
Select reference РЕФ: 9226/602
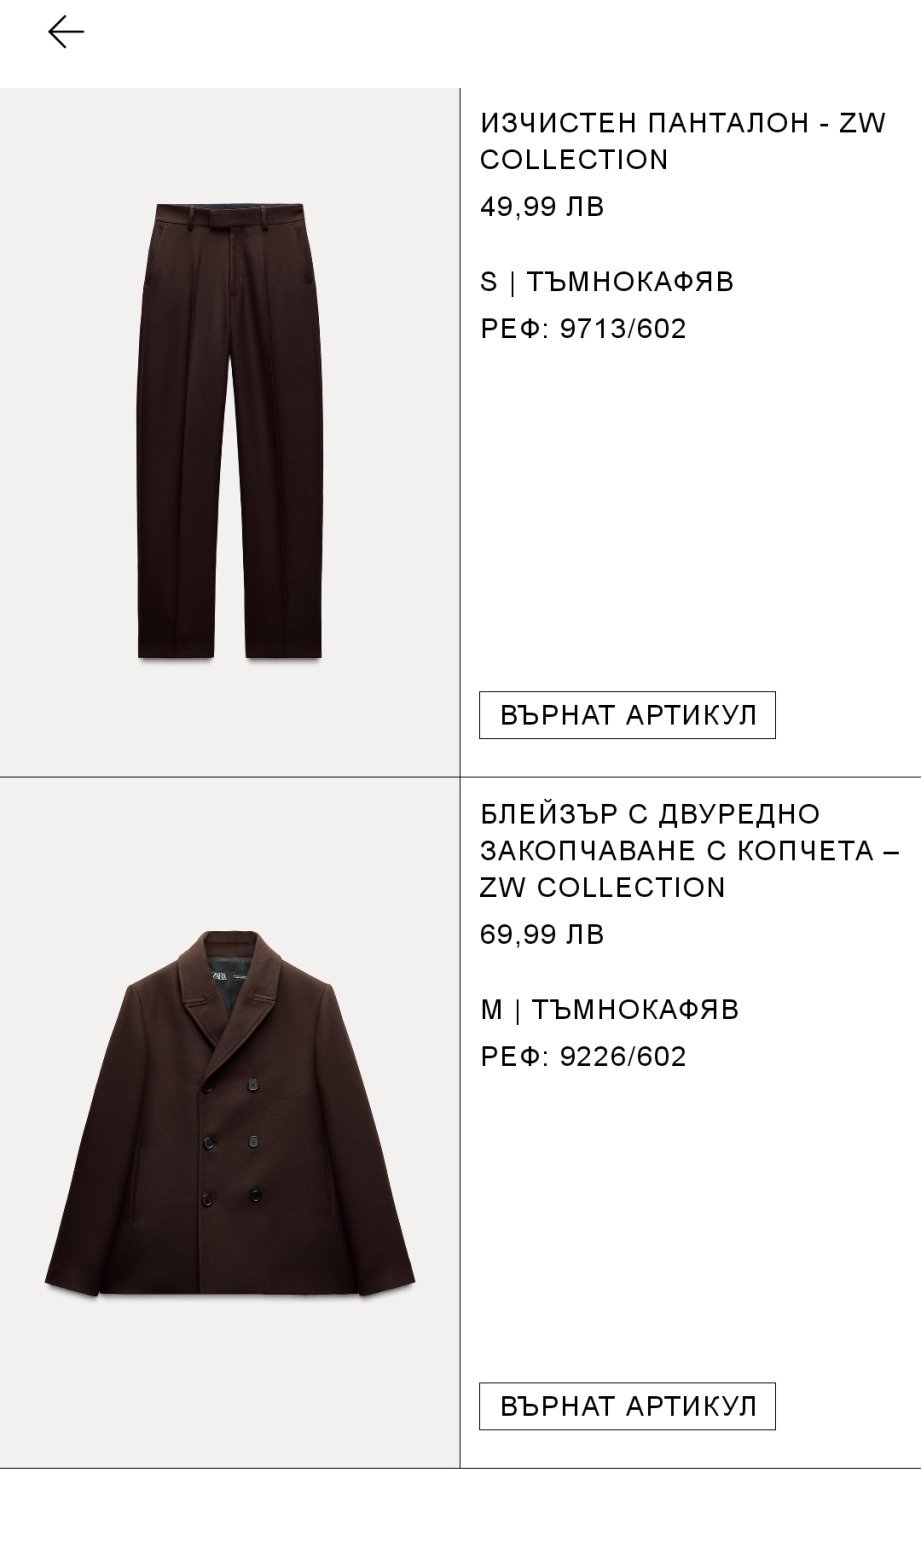[x=583, y=1057]
